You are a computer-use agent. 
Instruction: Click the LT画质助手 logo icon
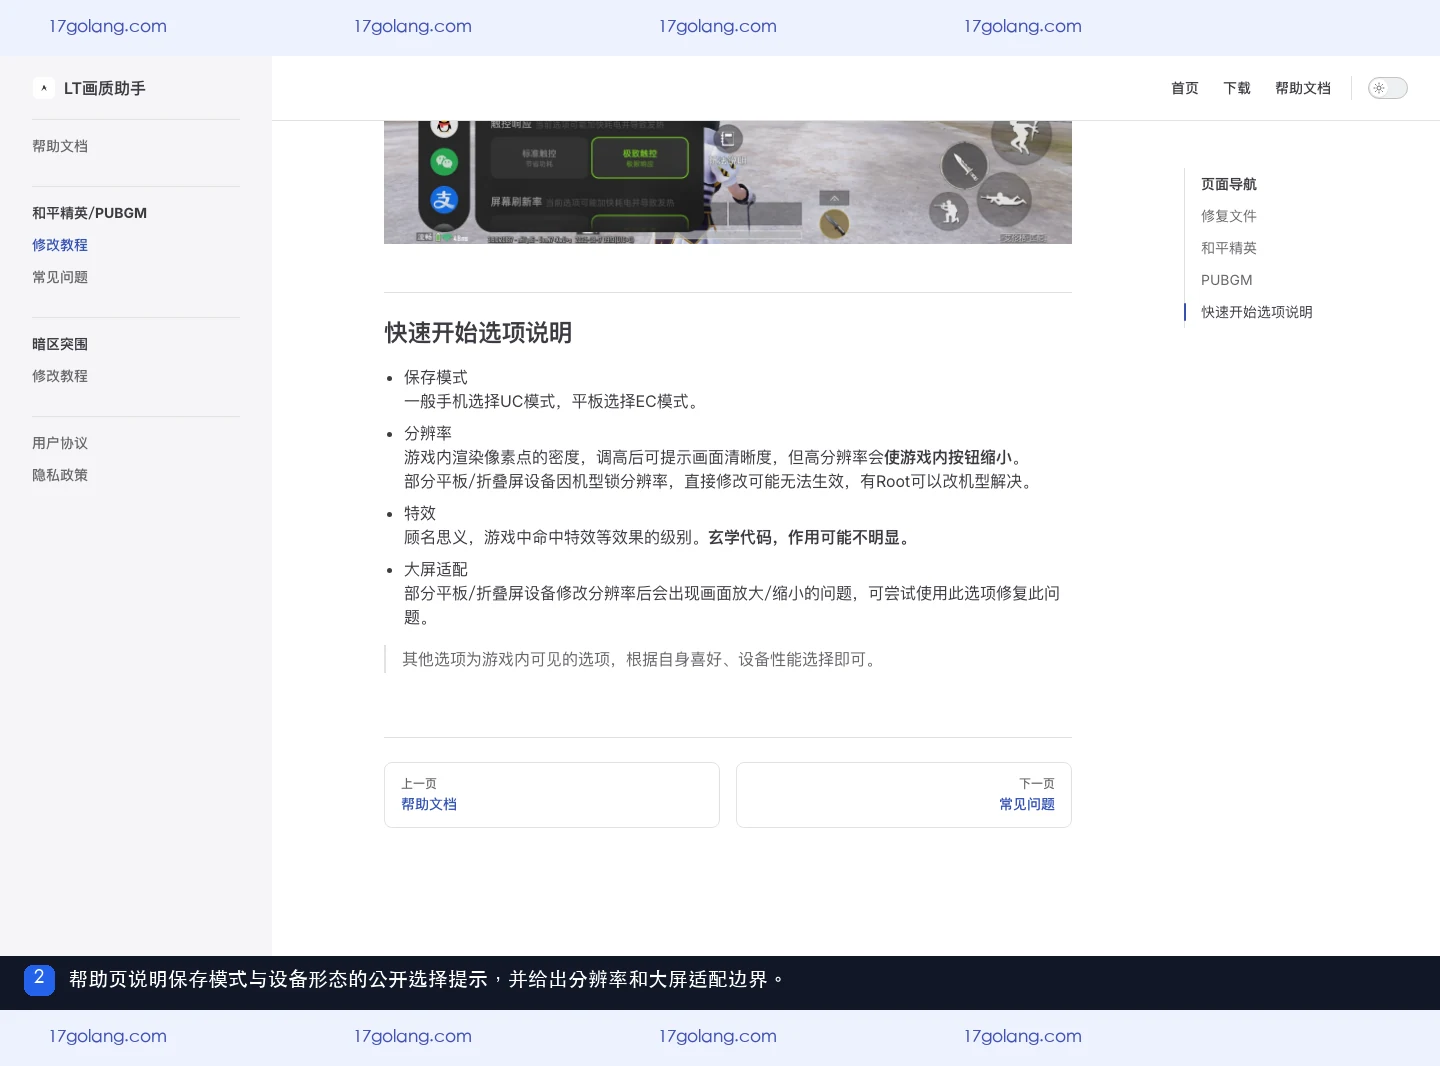coord(44,88)
